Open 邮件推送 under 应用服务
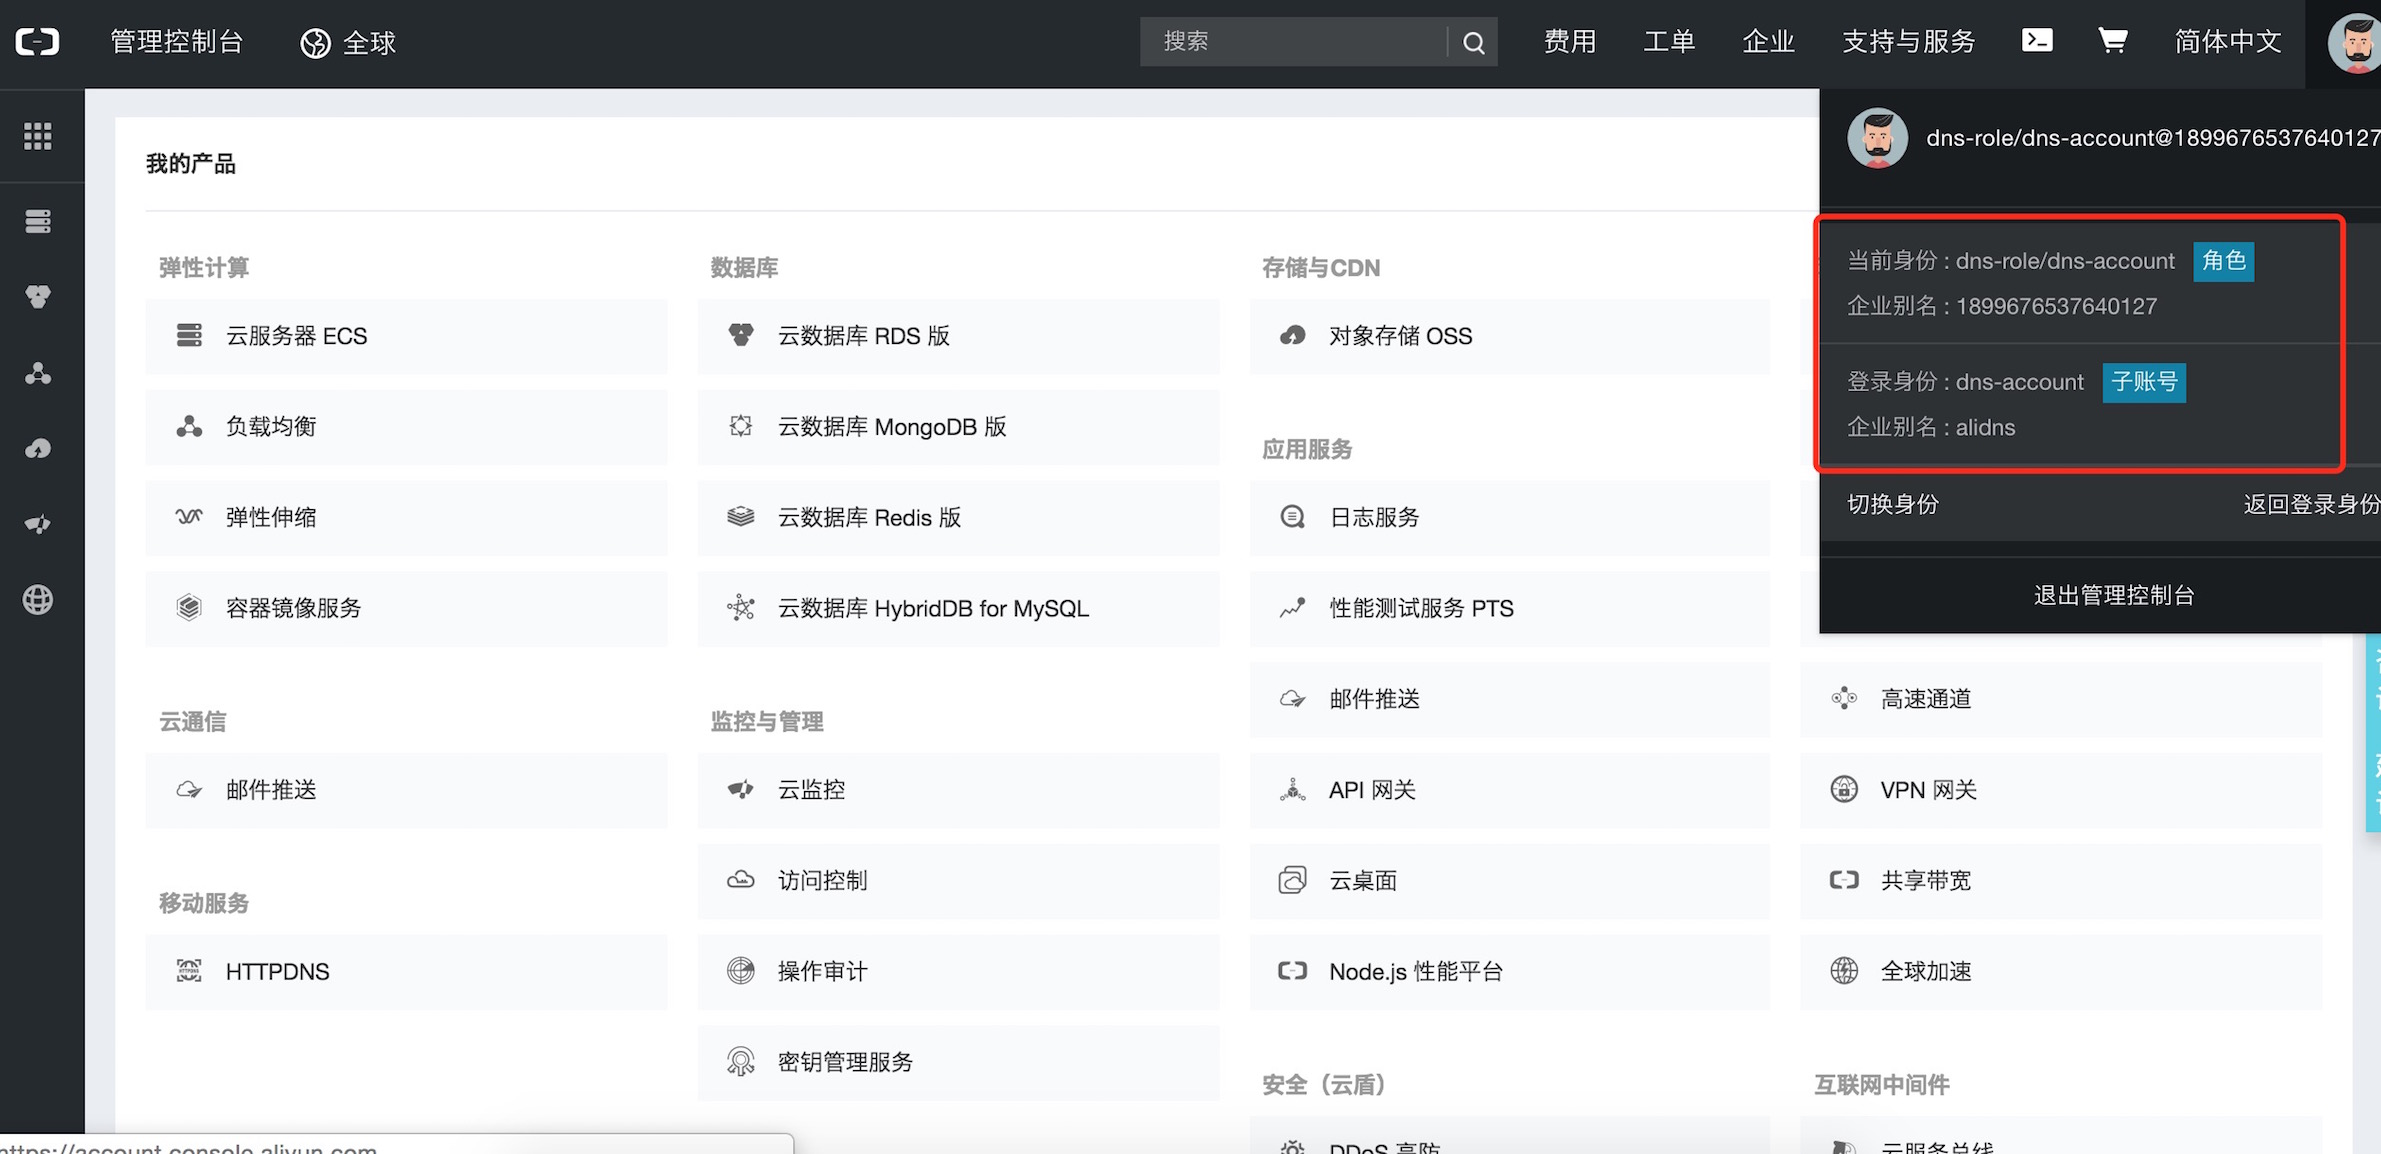The image size is (2381, 1154). point(1510,699)
